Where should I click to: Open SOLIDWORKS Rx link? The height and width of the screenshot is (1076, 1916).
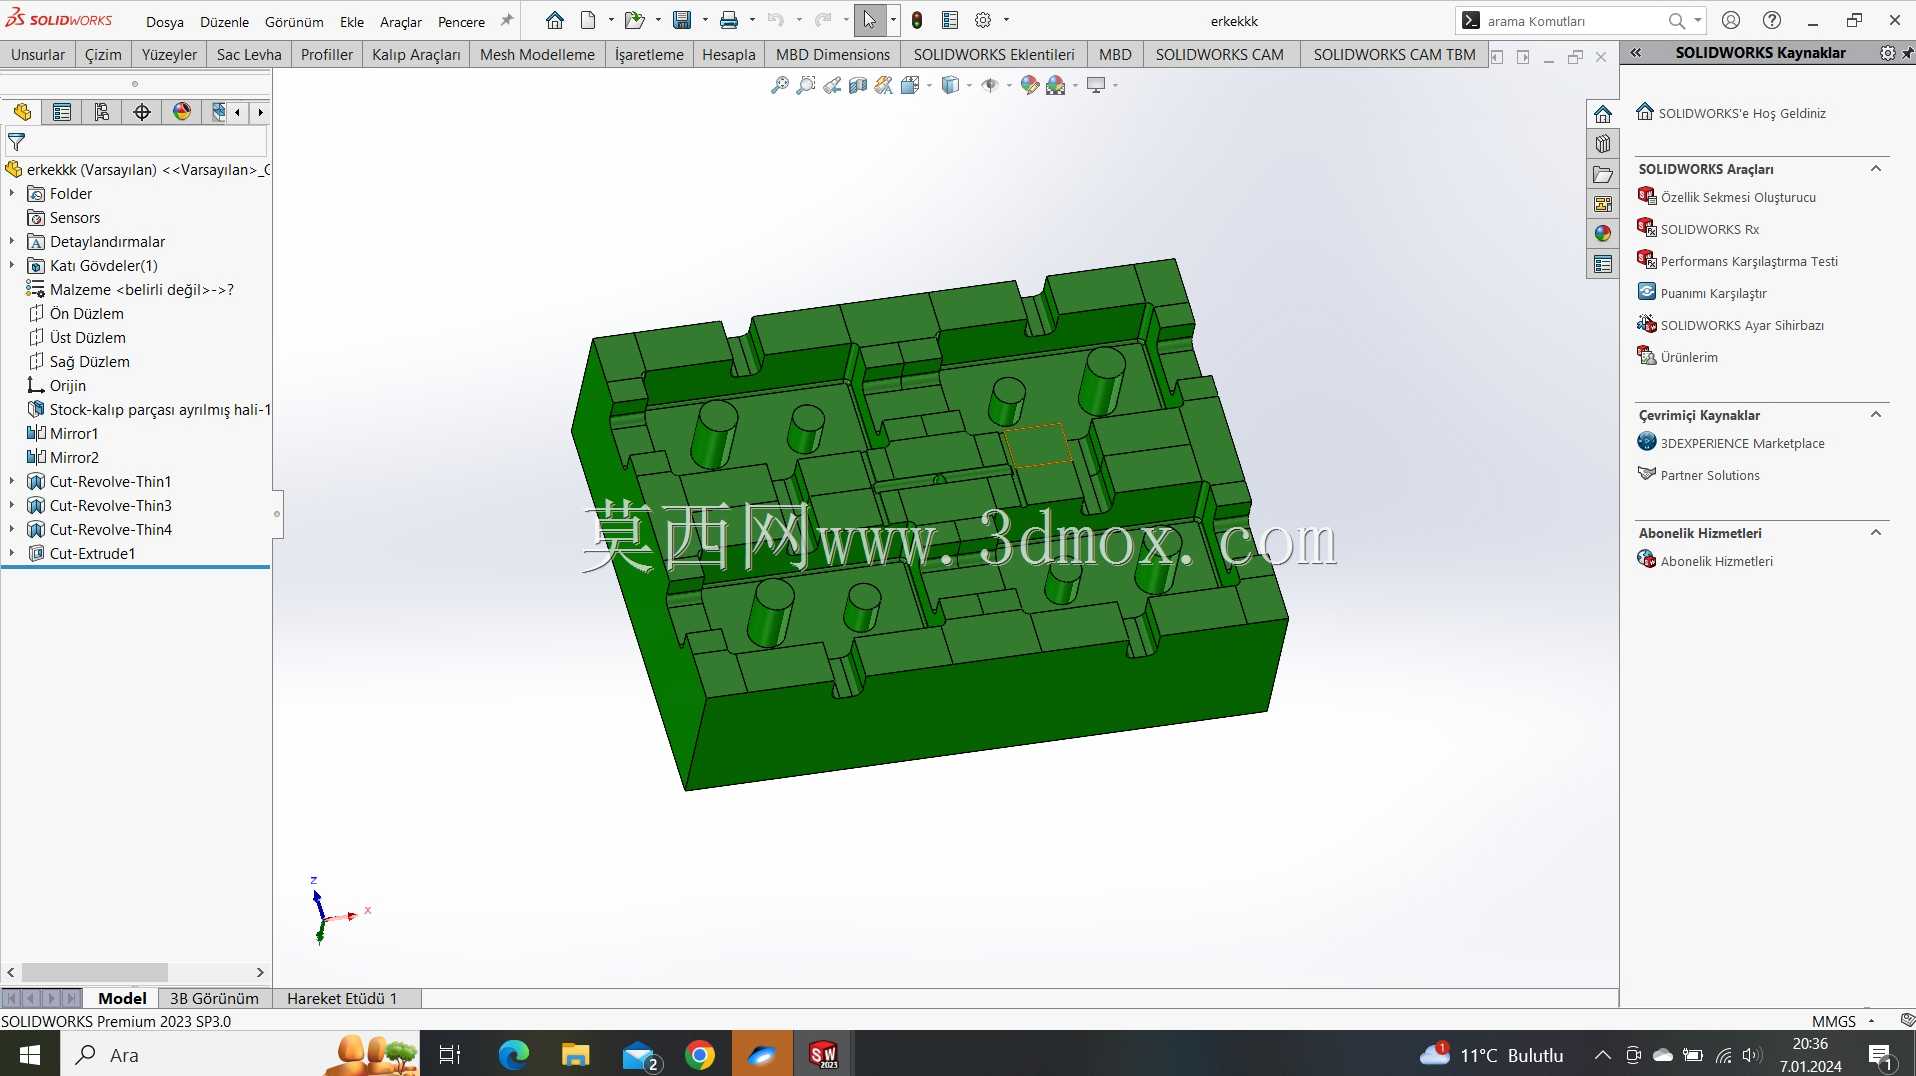tap(1709, 229)
